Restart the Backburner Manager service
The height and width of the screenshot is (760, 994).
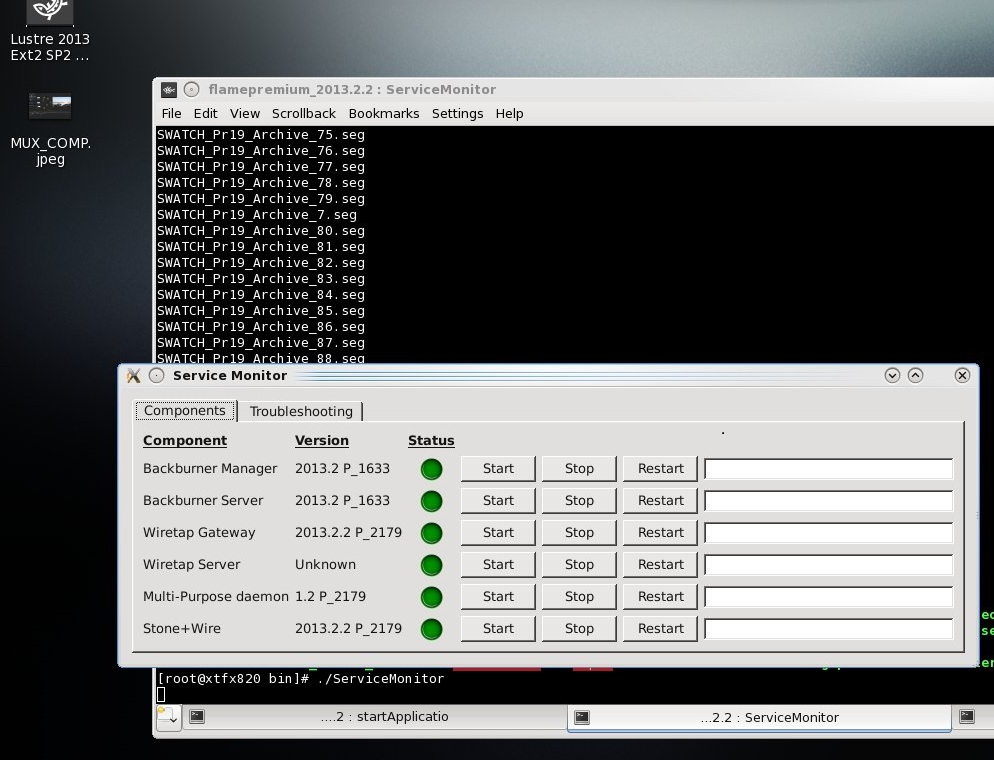660,469
